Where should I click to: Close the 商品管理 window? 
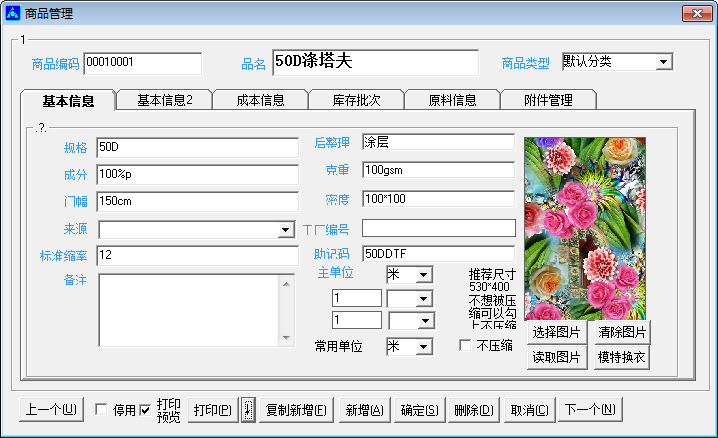(x=697, y=13)
